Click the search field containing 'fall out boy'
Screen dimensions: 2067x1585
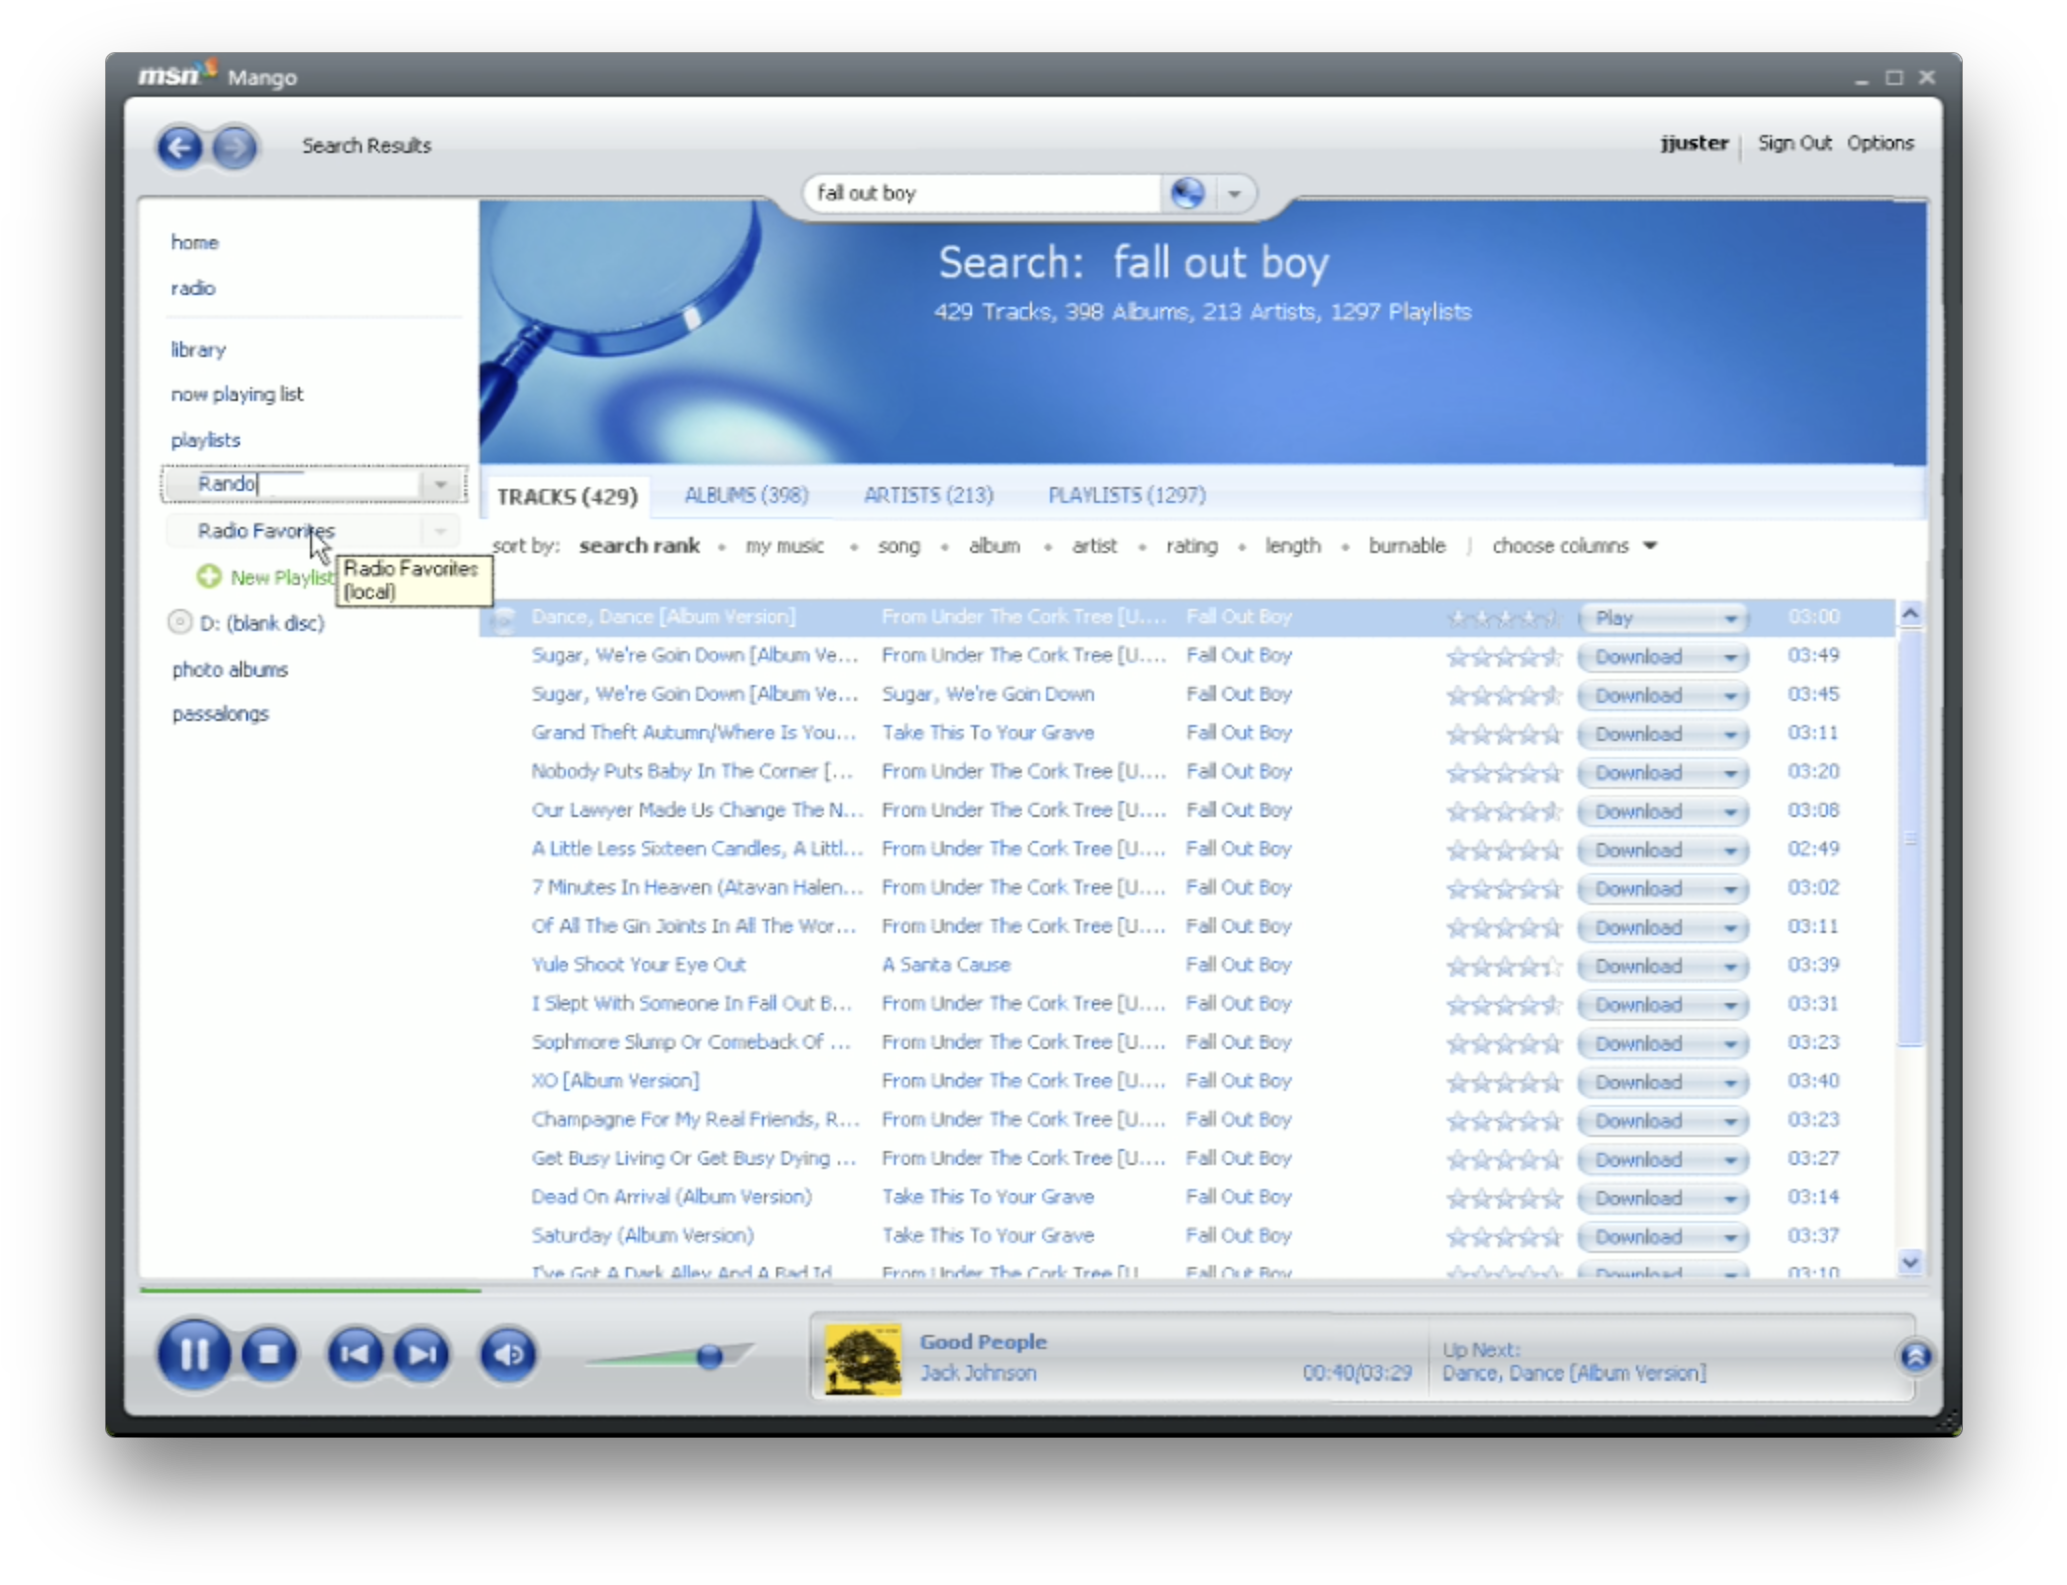point(985,193)
